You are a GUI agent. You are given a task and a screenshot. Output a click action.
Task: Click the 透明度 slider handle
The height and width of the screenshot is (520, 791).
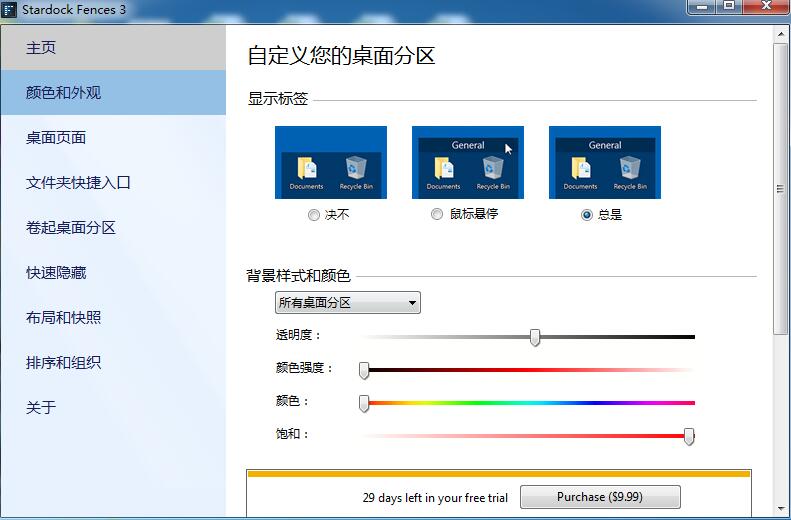tap(535, 337)
